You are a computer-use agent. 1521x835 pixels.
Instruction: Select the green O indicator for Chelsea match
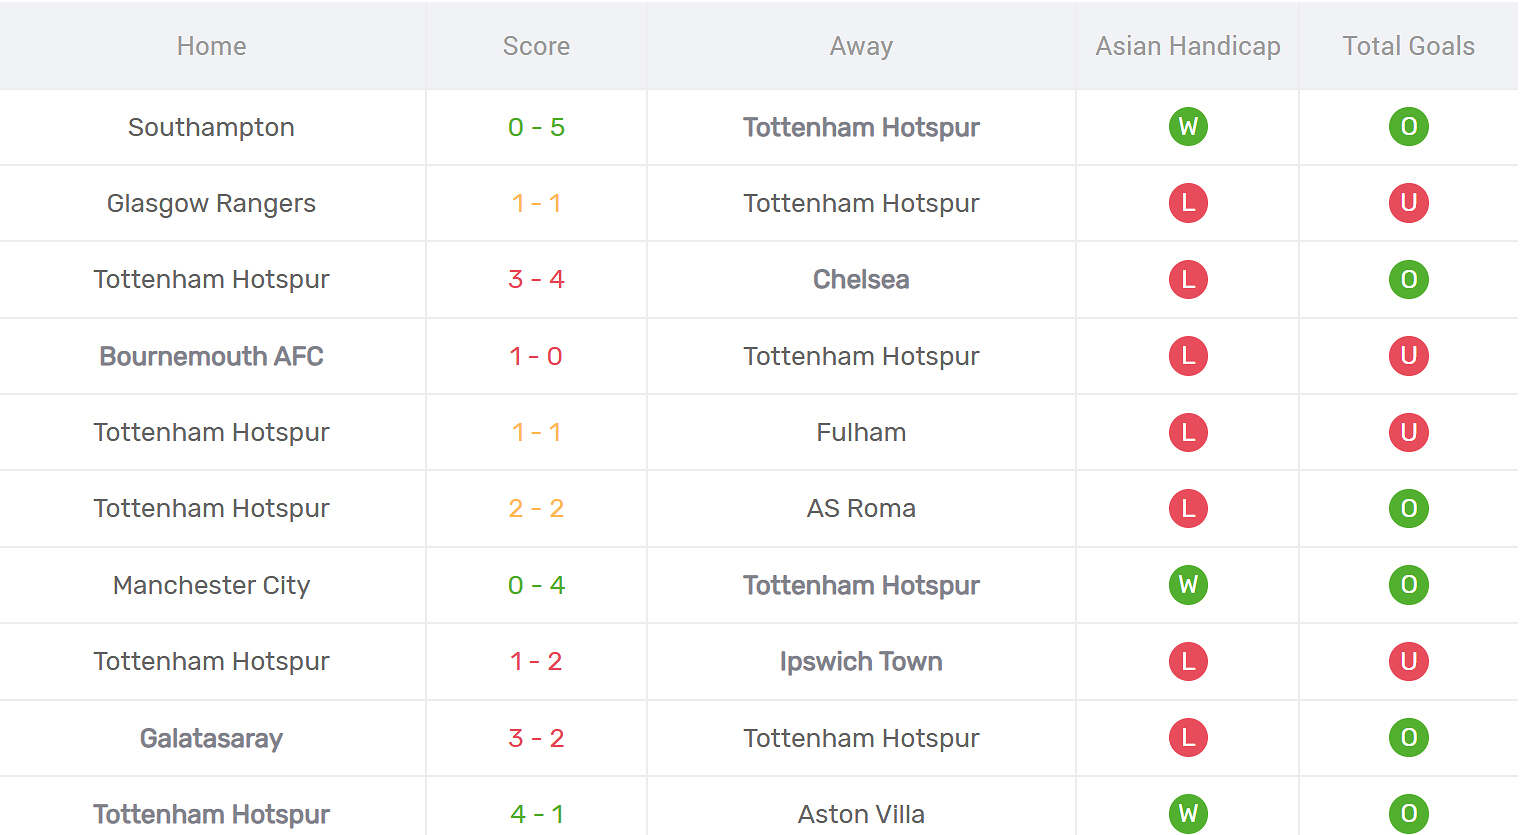[1409, 280]
